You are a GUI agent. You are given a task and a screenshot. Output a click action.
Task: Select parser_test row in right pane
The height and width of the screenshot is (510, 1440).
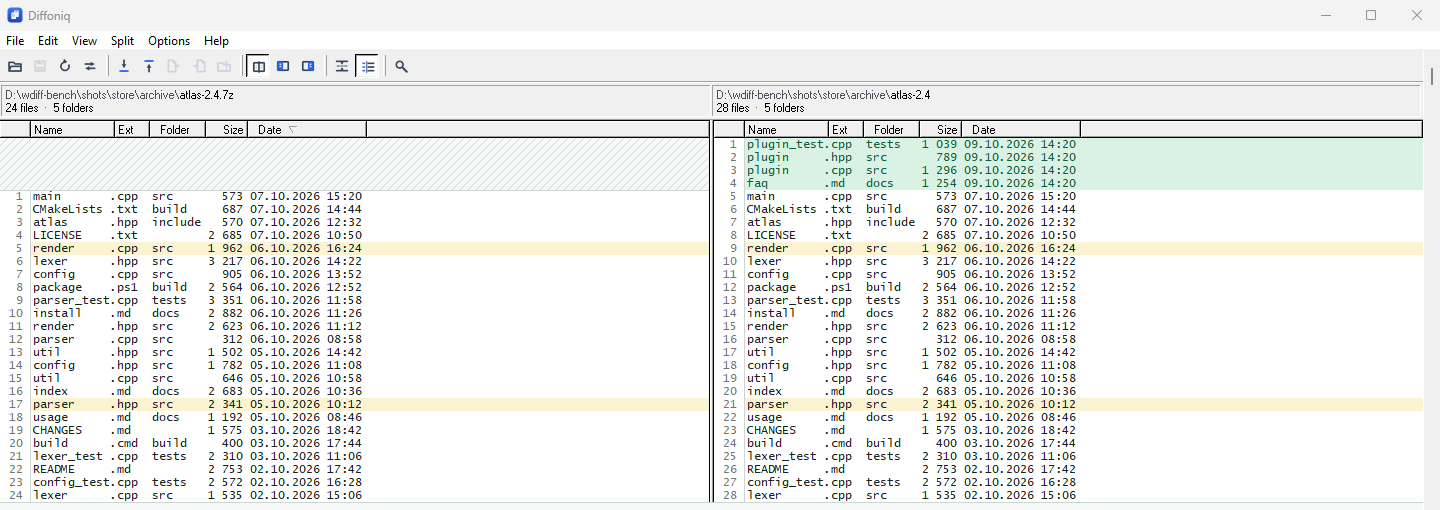(1067, 300)
